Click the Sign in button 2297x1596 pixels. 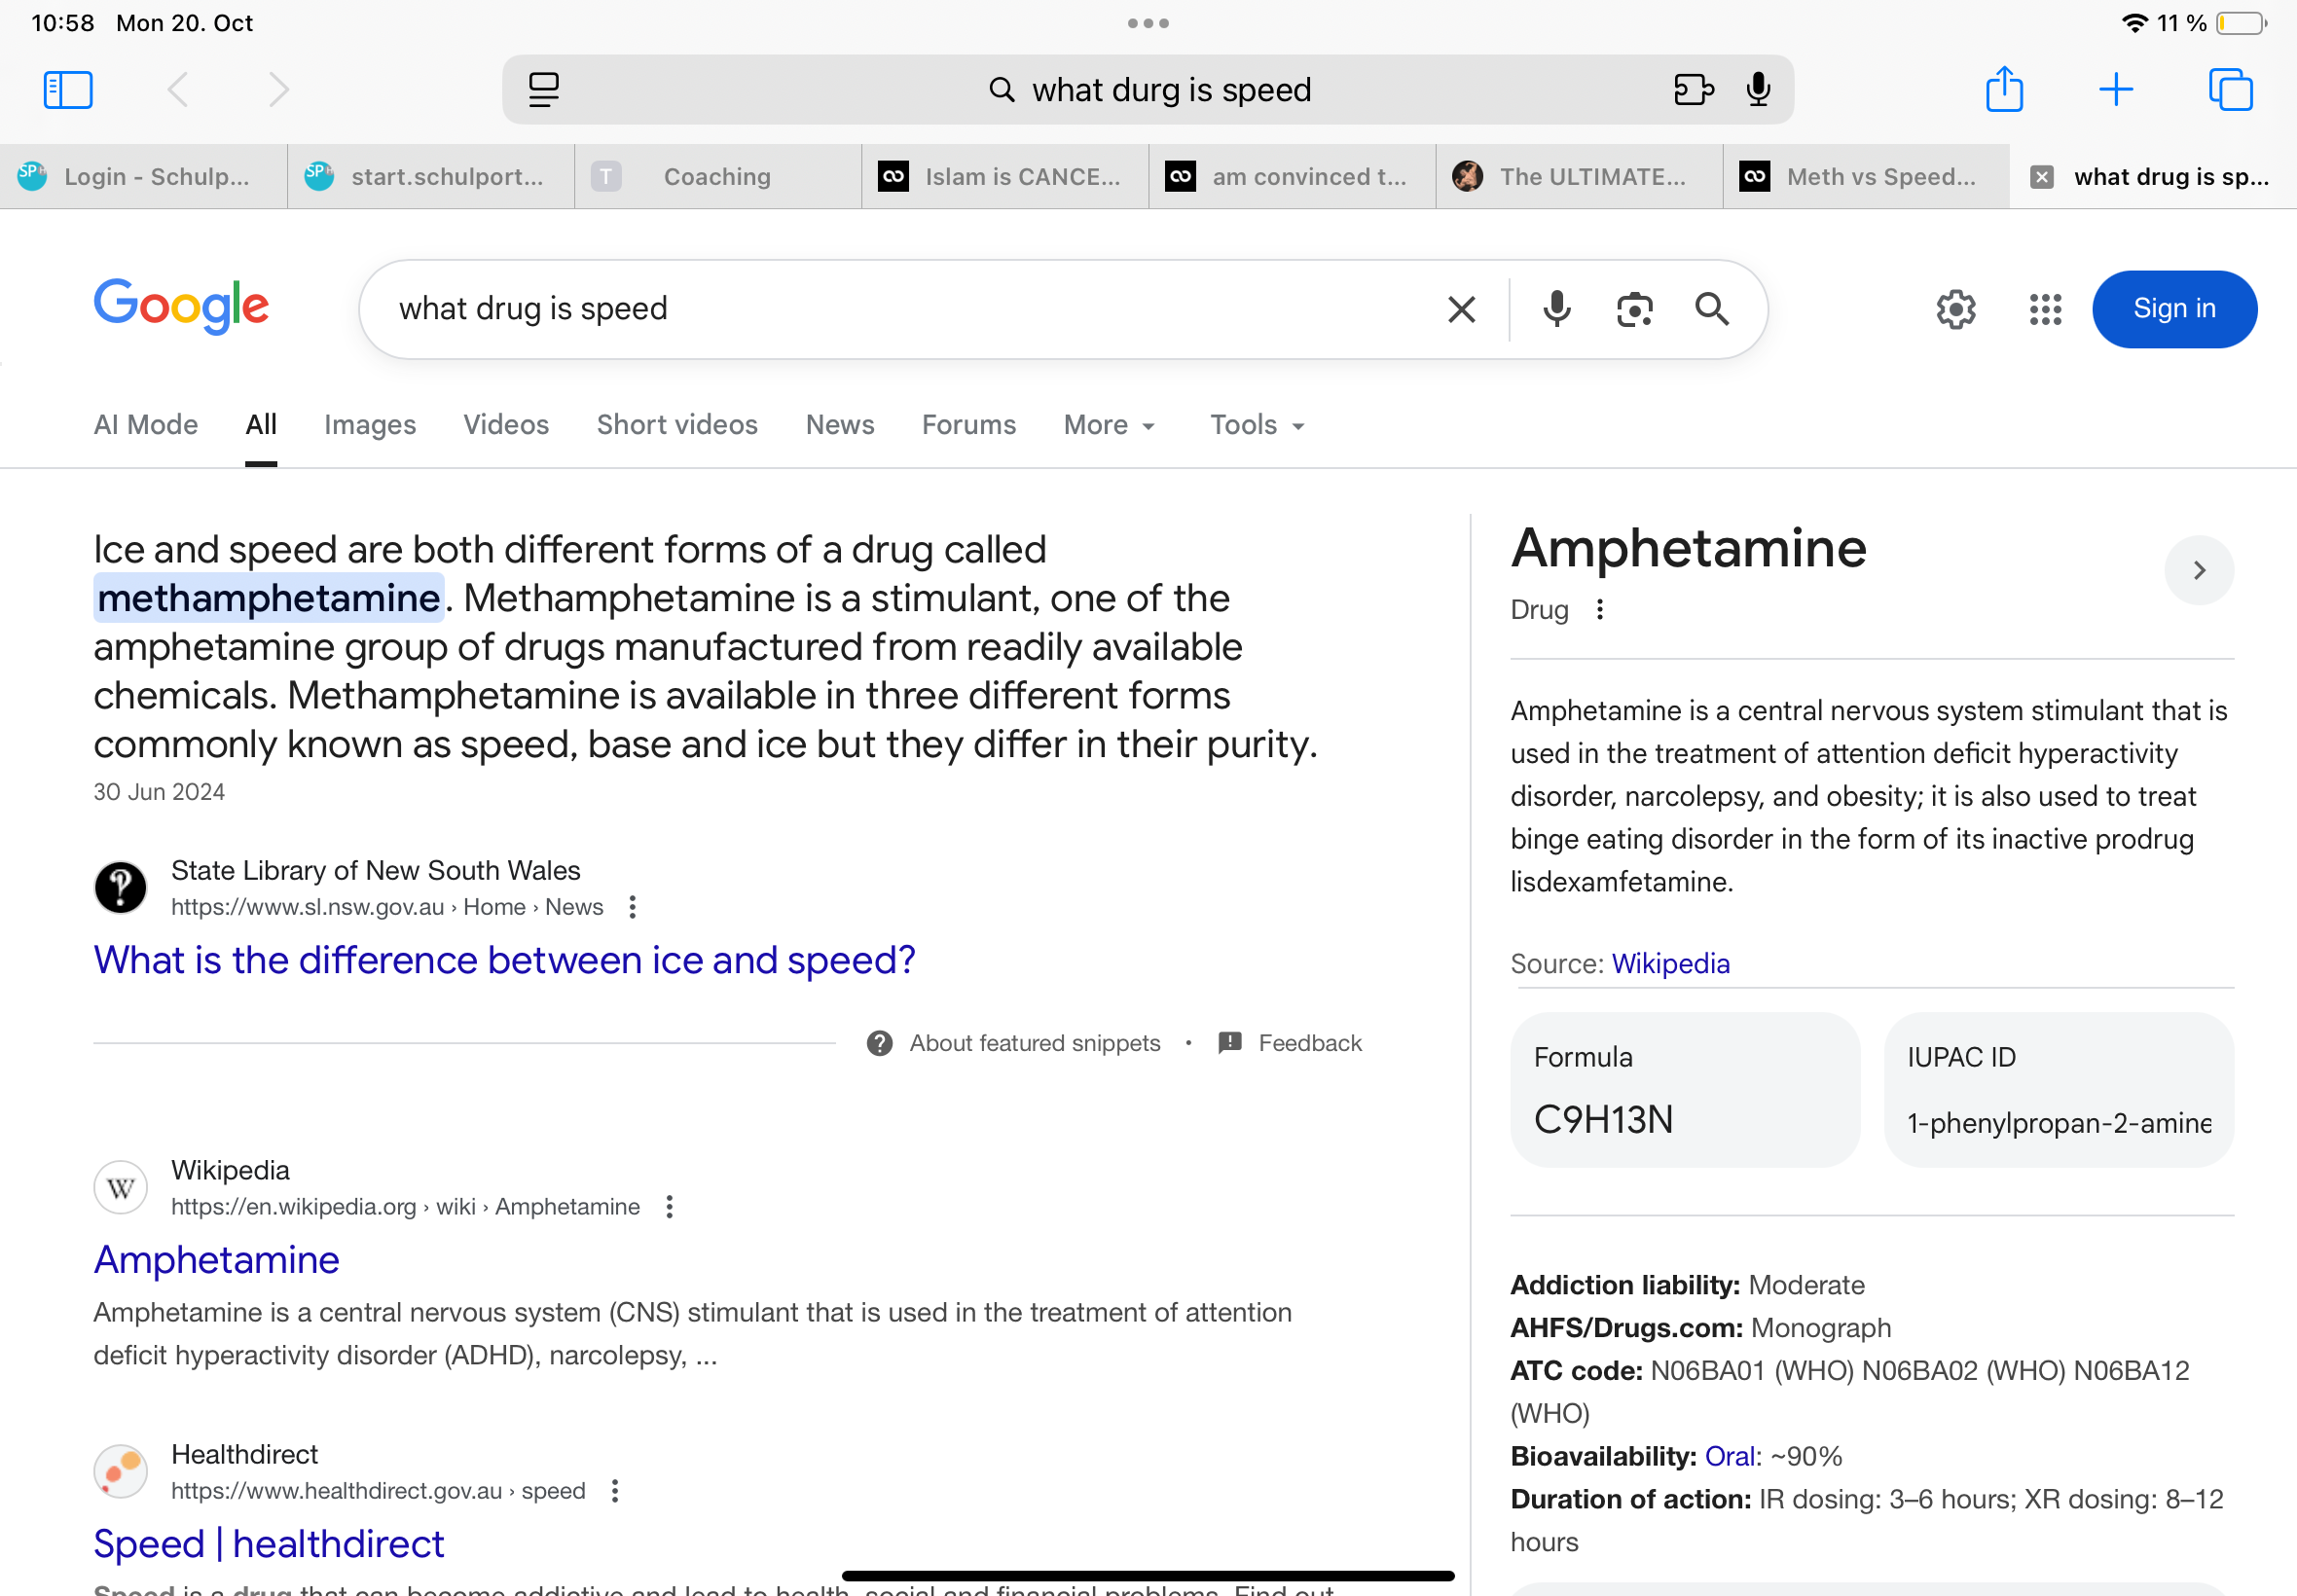point(2173,309)
